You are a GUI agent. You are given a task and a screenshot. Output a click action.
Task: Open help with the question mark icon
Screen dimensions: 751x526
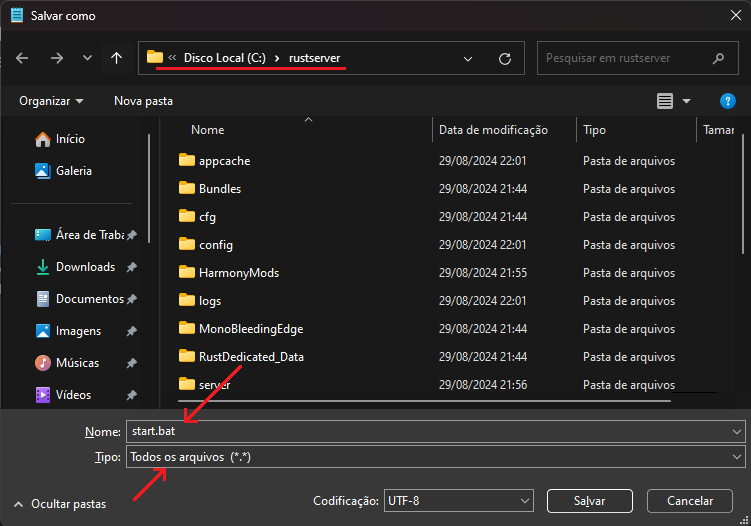coord(728,101)
